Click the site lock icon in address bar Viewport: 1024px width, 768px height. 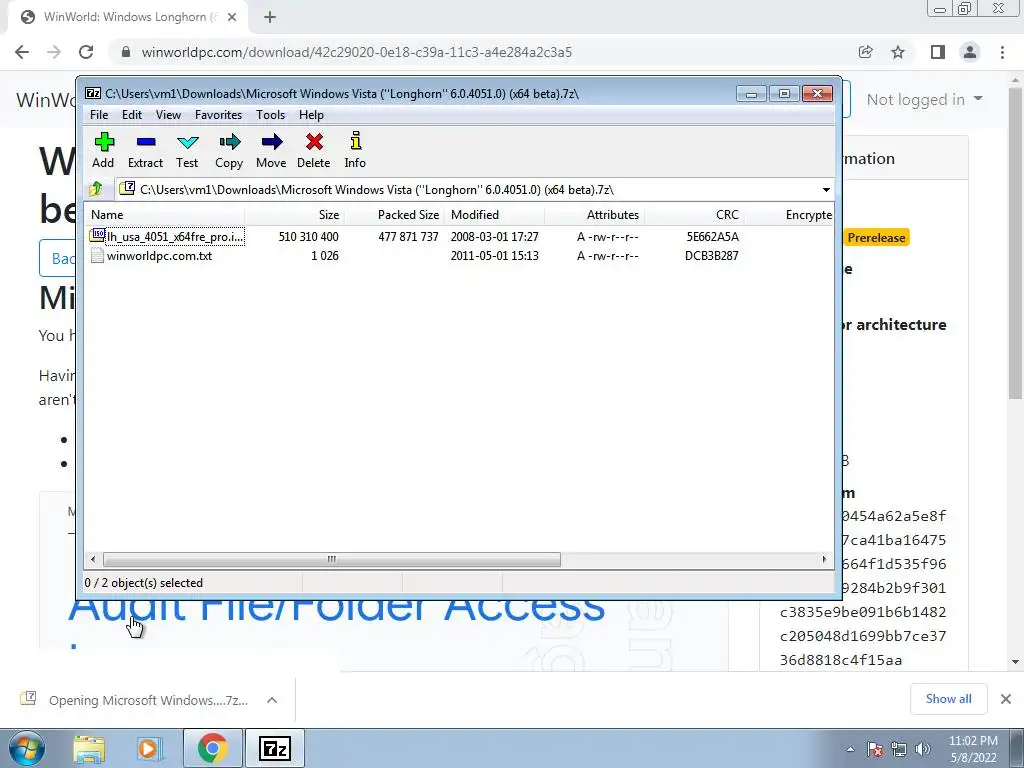[x=126, y=52]
